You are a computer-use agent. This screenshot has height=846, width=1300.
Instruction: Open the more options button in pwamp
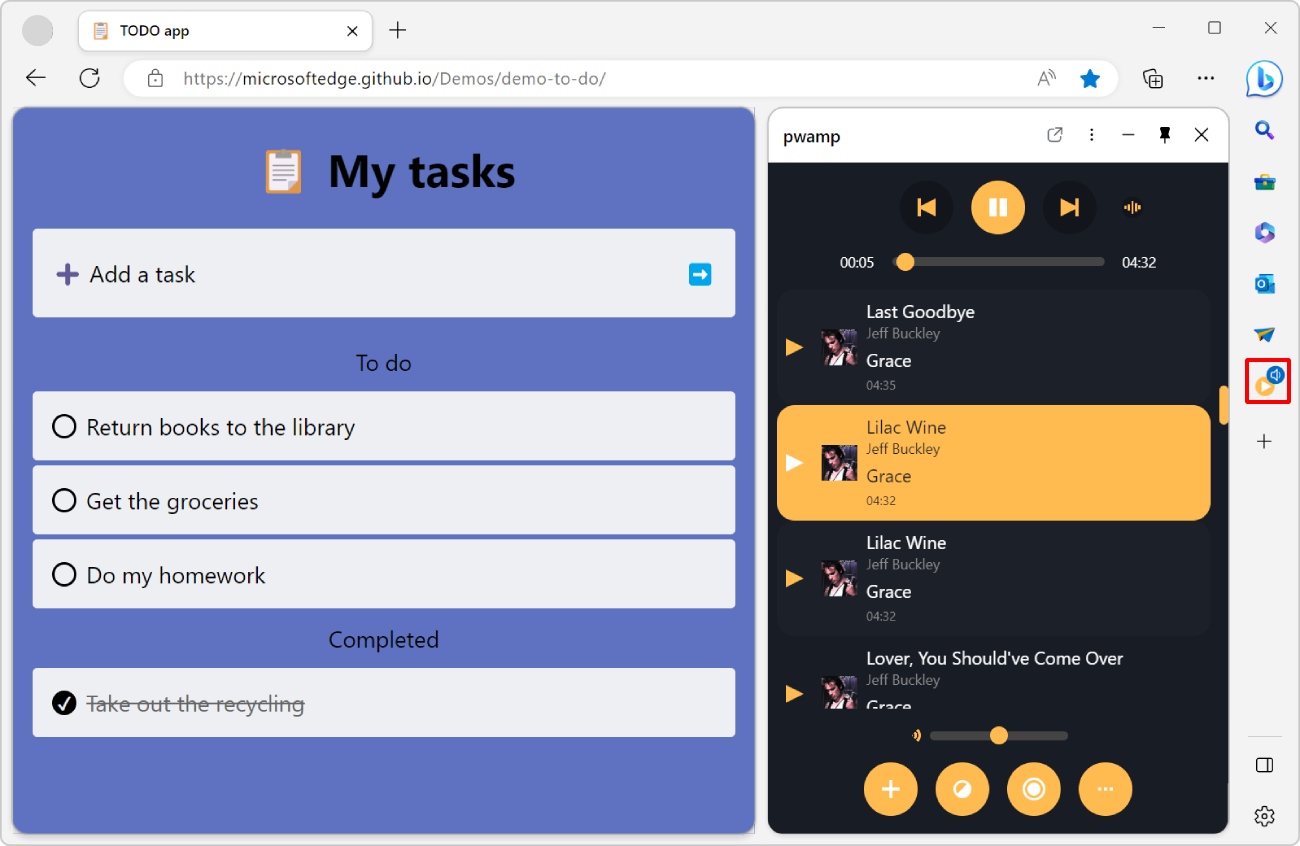pyautogui.click(x=1105, y=789)
